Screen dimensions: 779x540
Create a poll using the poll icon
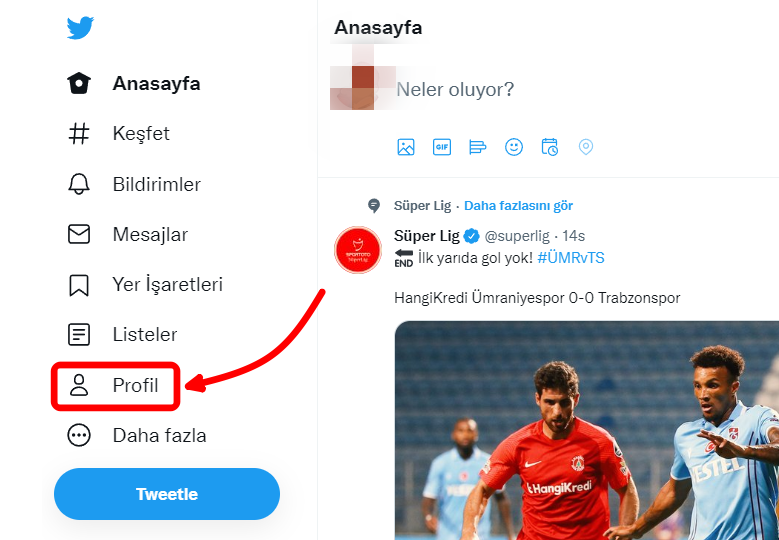click(477, 147)
